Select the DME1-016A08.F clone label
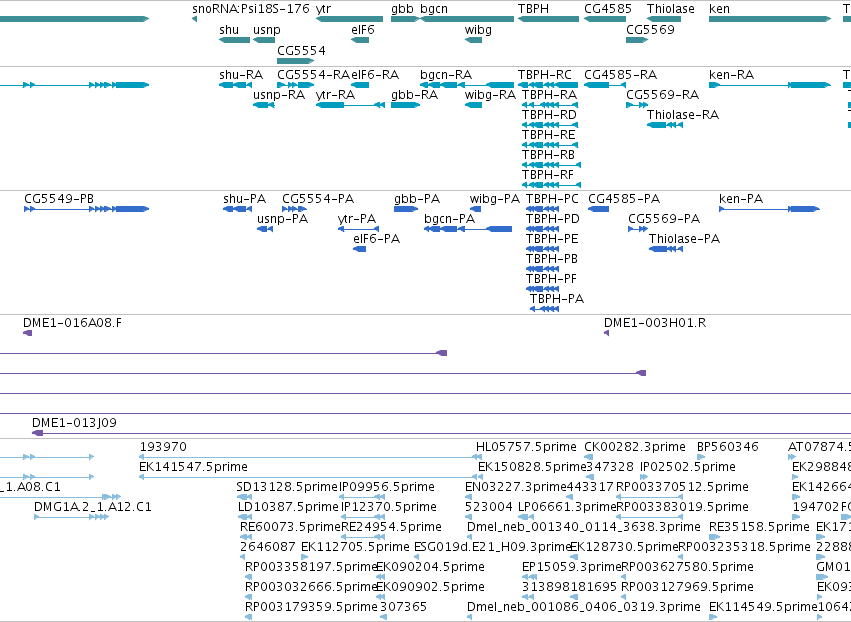 point(72,323)
